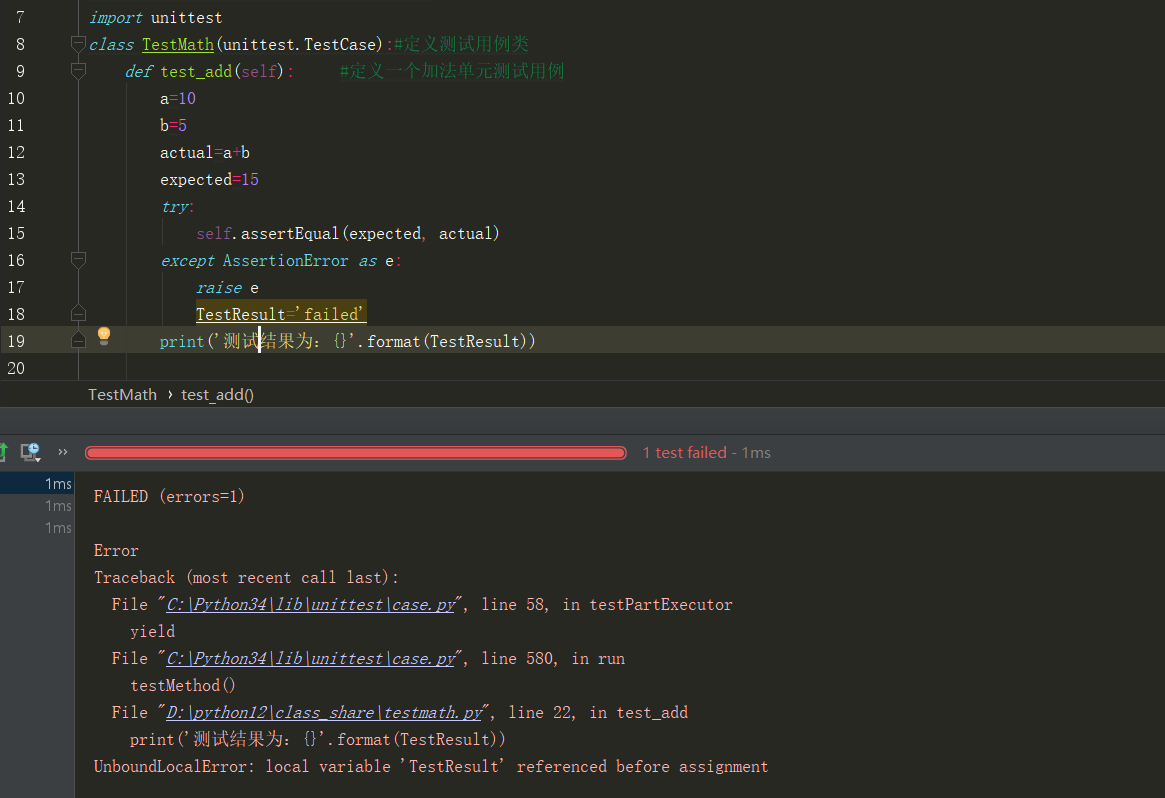Show hidden toolbar actions via double chevron
Viewport: 1165px width, 798px height.
click(63, 452)
